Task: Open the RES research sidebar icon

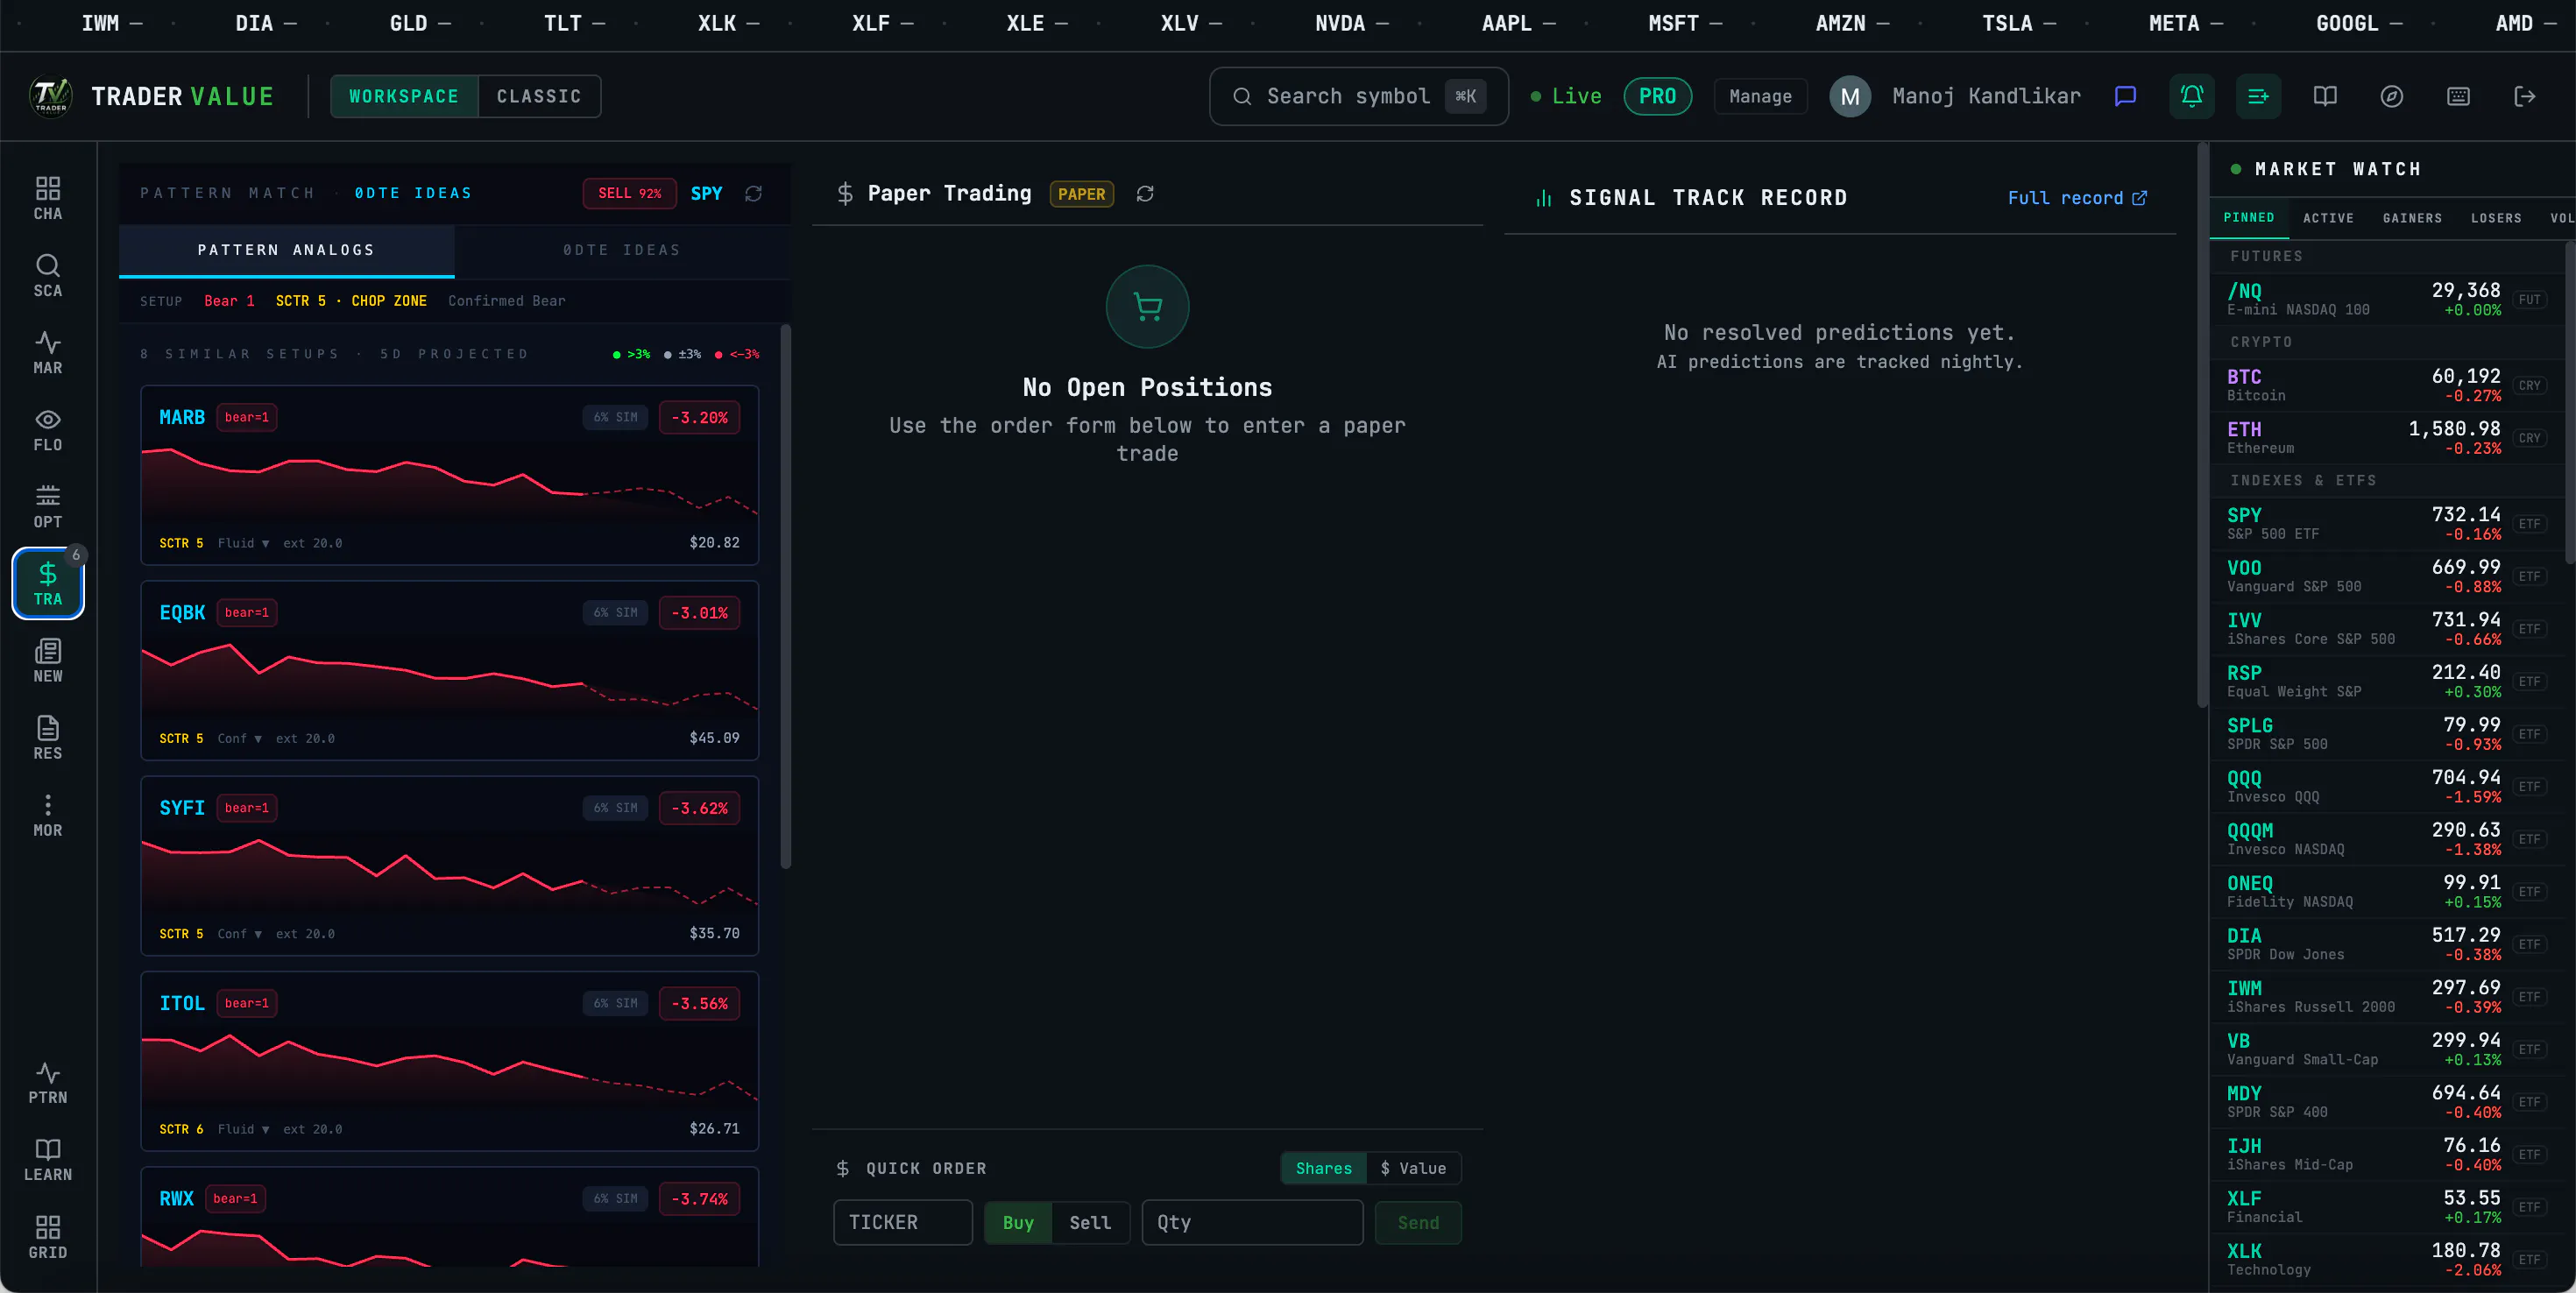Action: 48,737
